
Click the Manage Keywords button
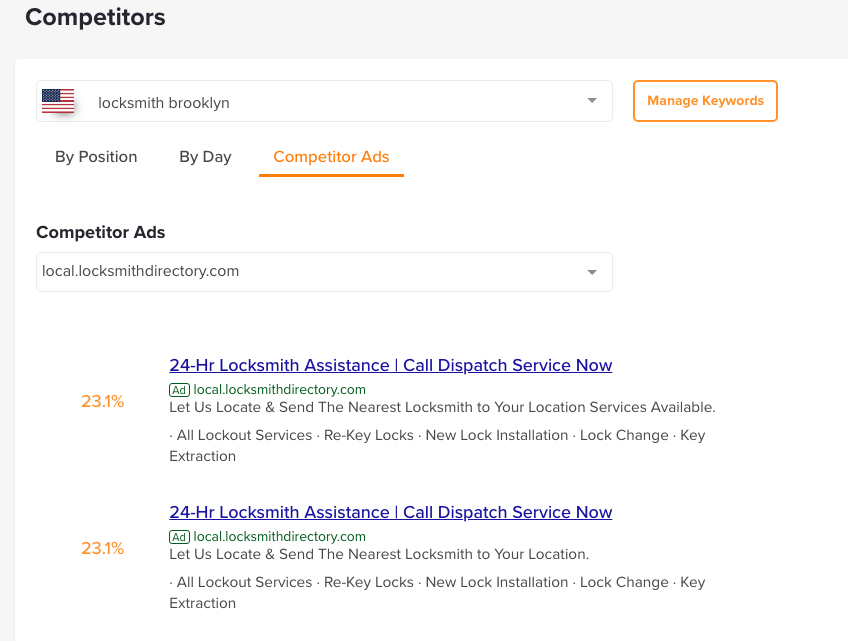point(705,101)
